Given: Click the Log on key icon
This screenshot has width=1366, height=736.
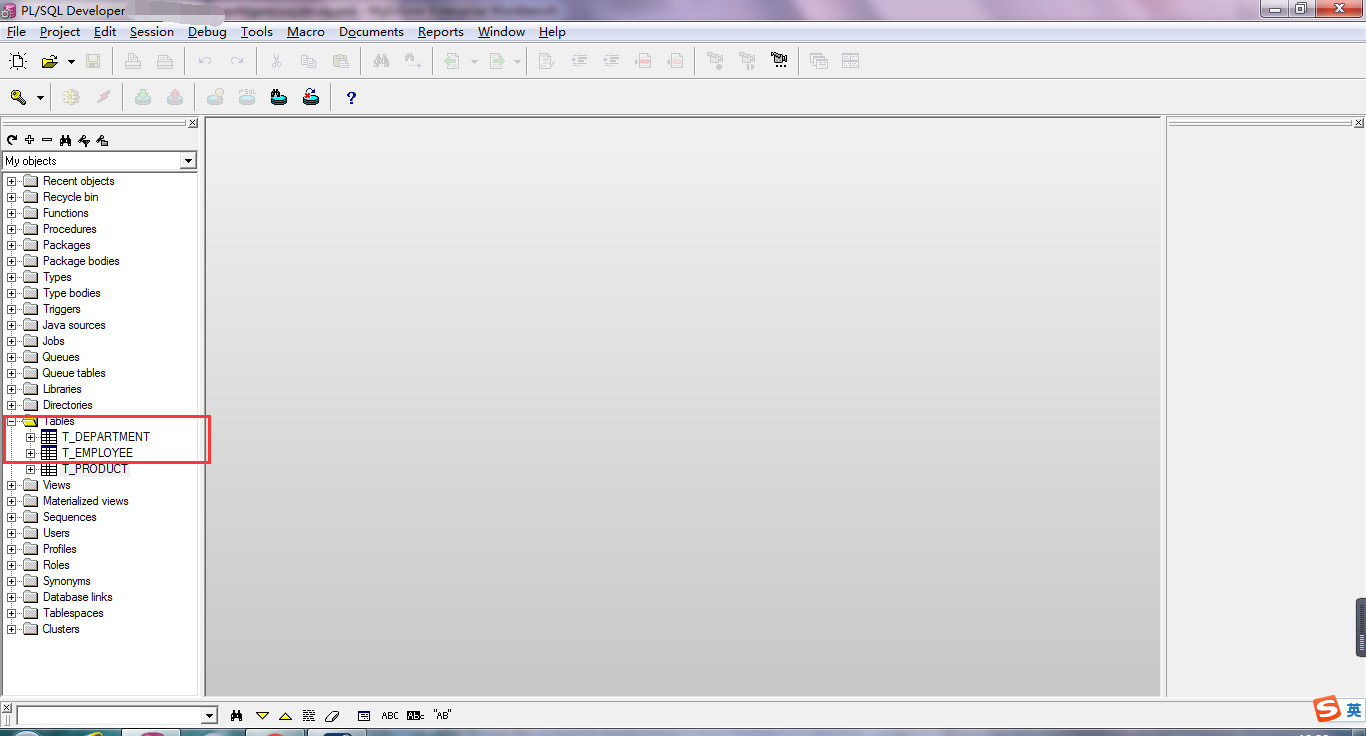Looking at the screenshot, I should tap(18, 97).
